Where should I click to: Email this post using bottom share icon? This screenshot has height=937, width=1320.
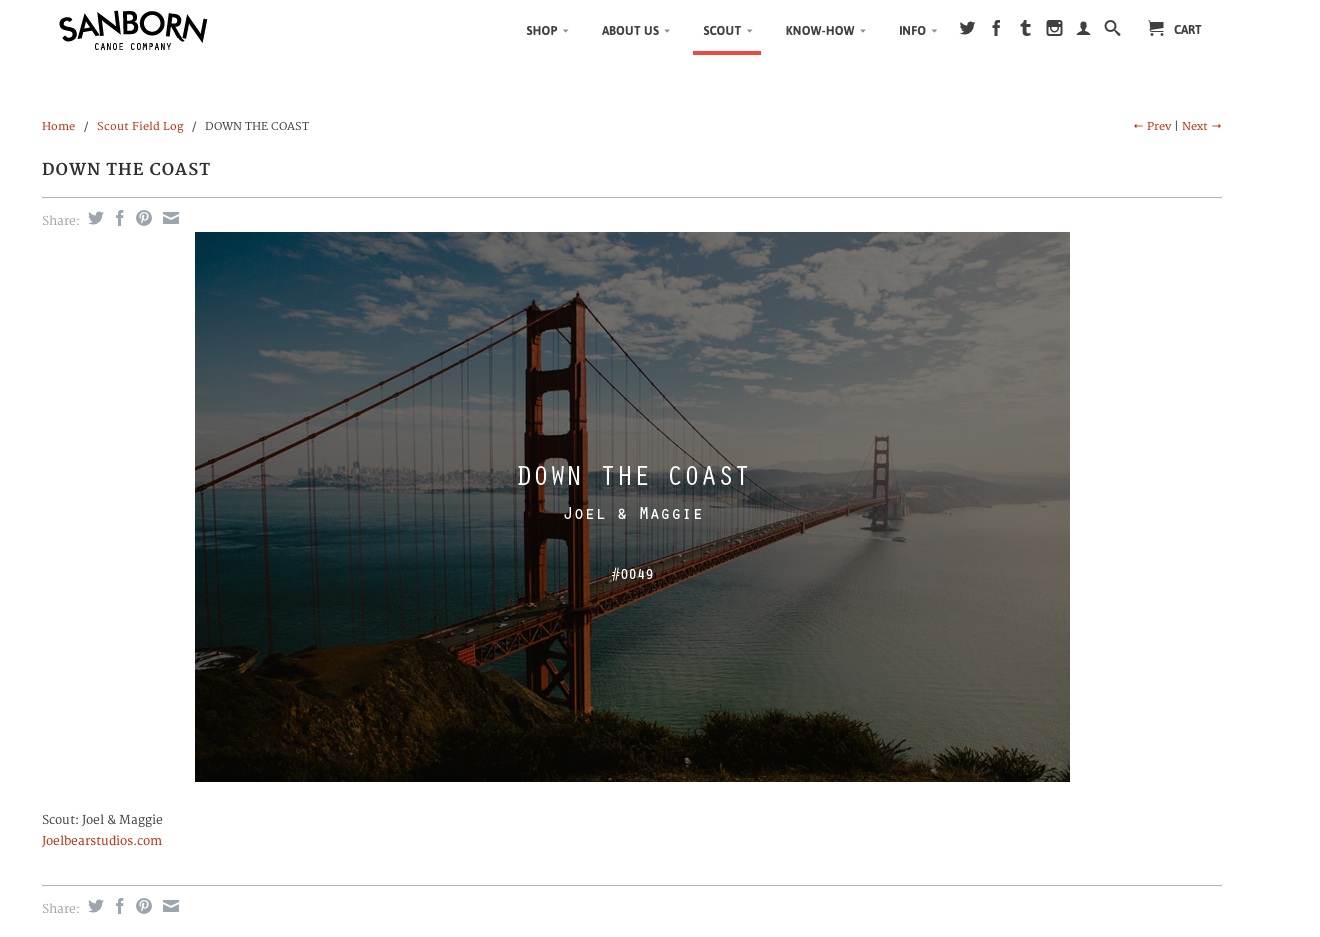171,906
